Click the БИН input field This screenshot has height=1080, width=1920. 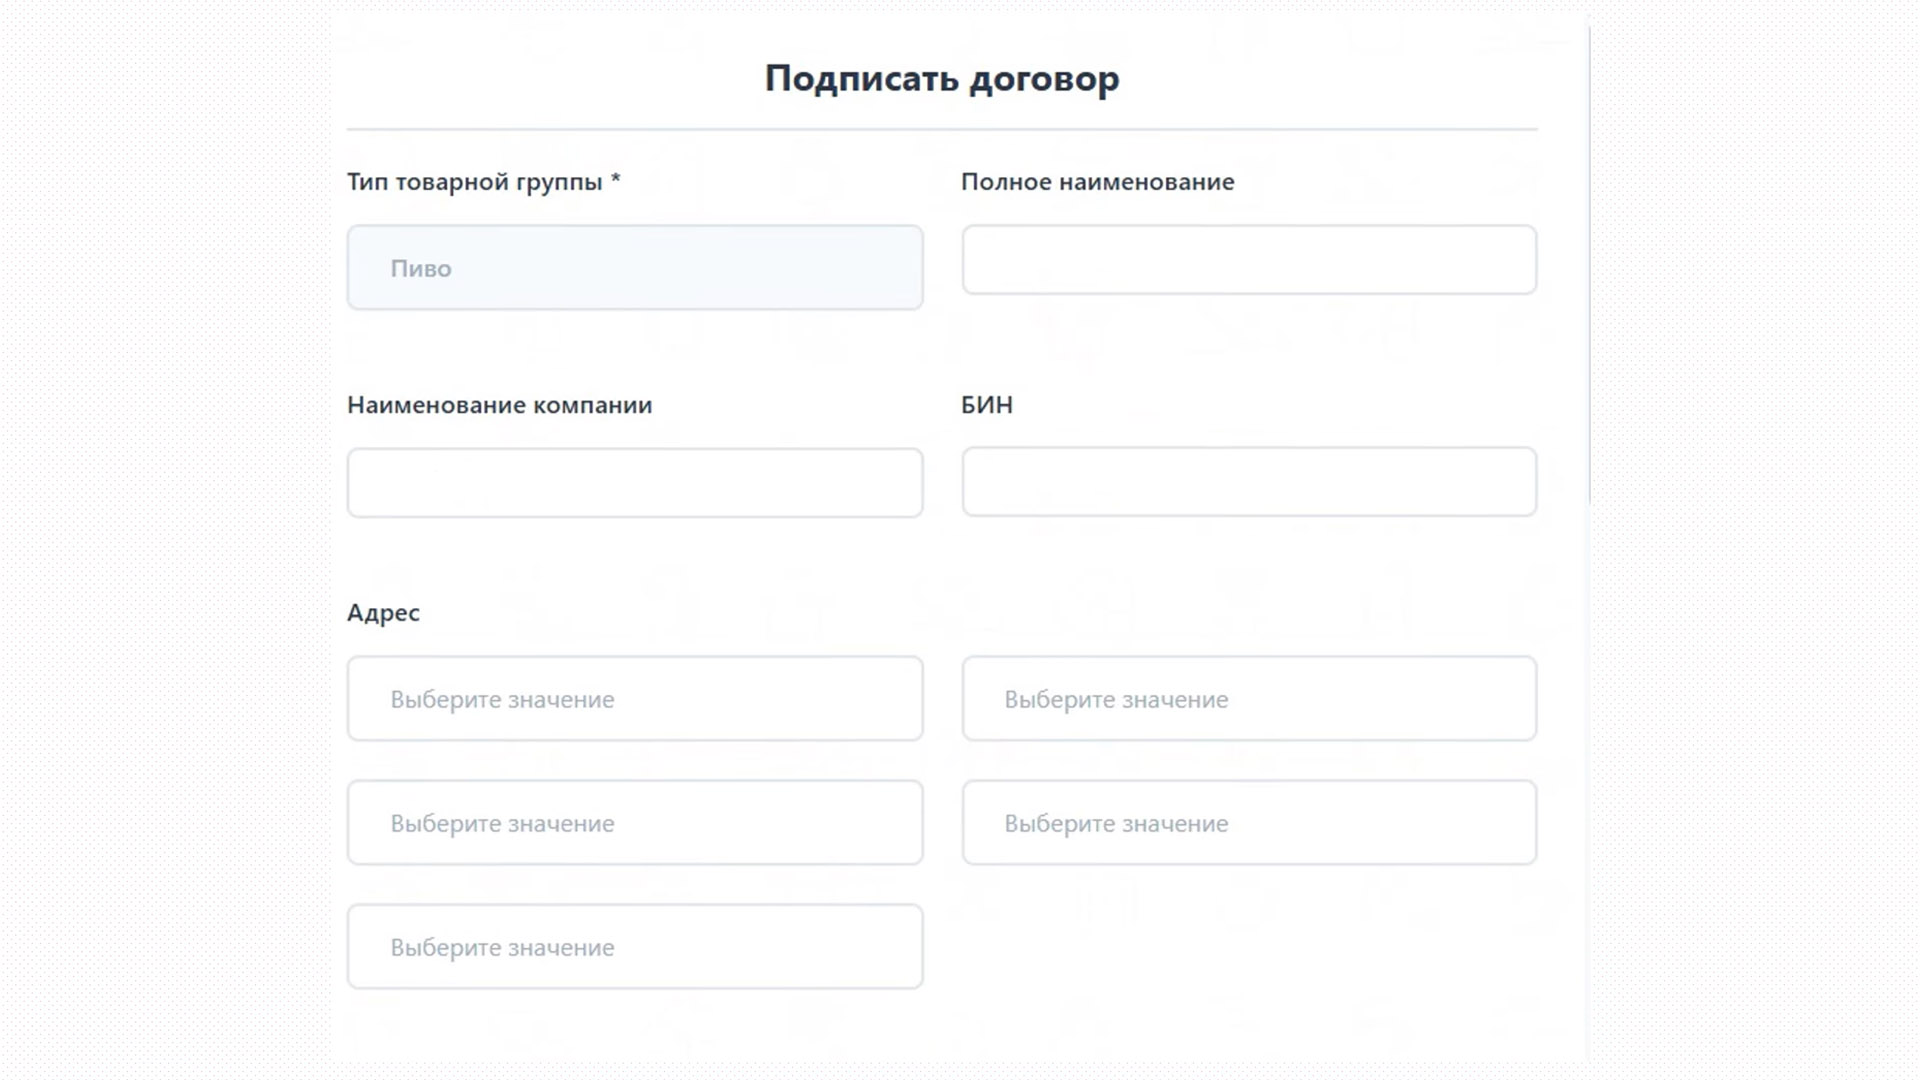[x=1249, y=483]
